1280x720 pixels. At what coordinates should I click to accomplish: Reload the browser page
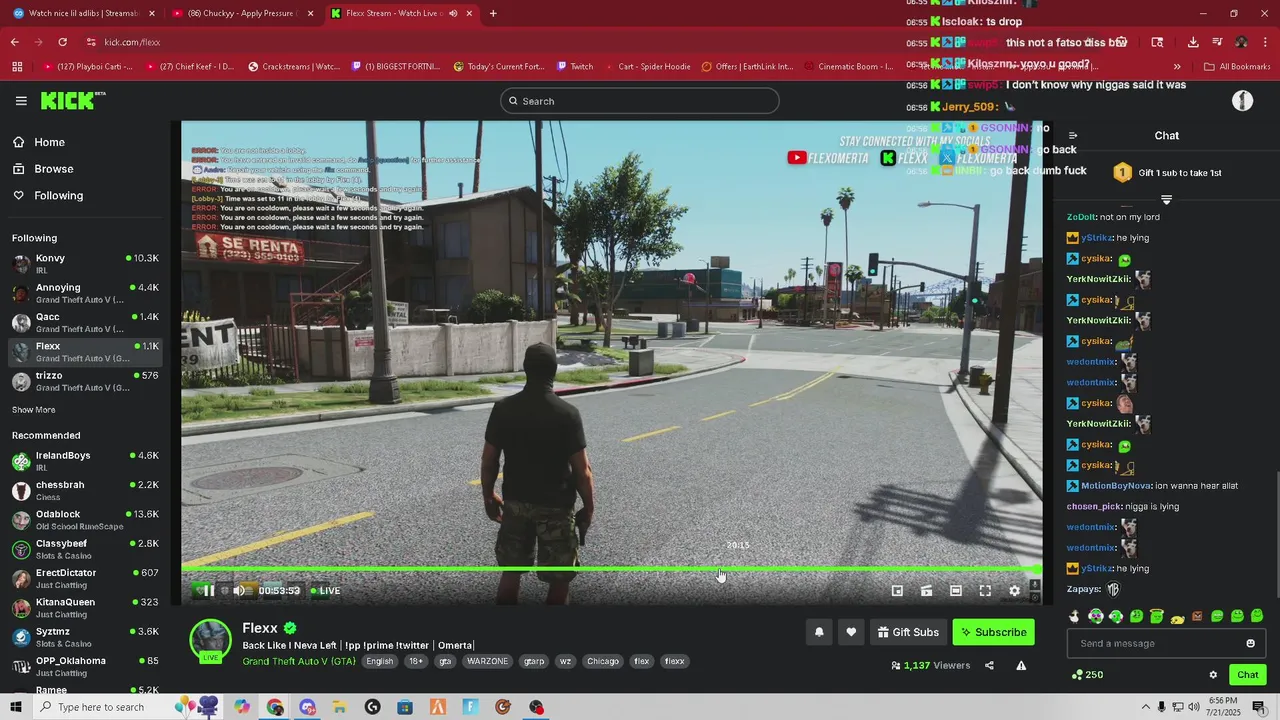pyautogui.click(x=62, y=42)
